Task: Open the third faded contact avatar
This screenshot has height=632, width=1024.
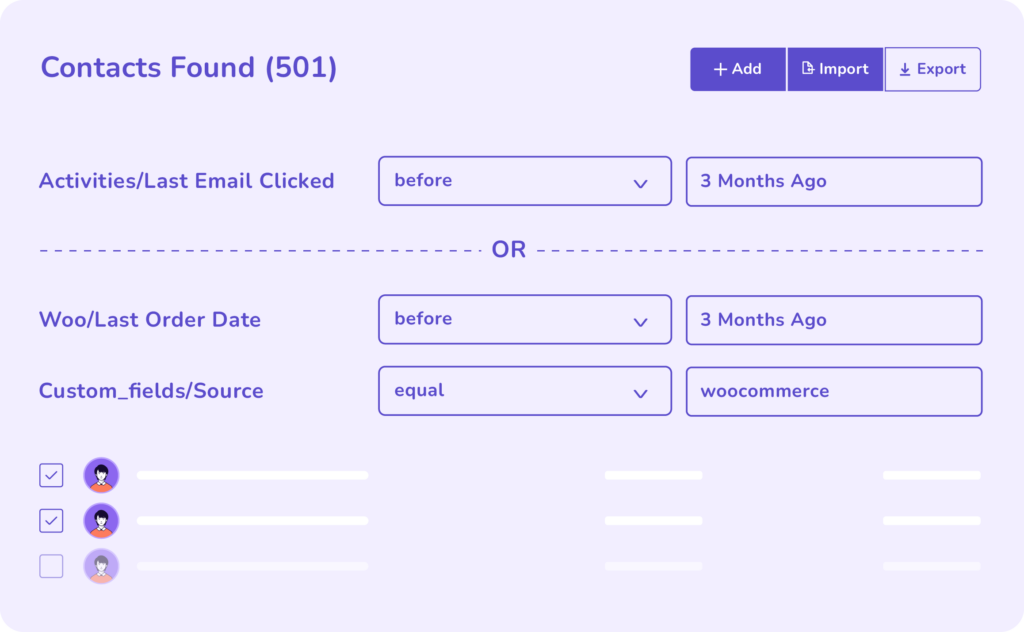Action: [x=101, y=566]
